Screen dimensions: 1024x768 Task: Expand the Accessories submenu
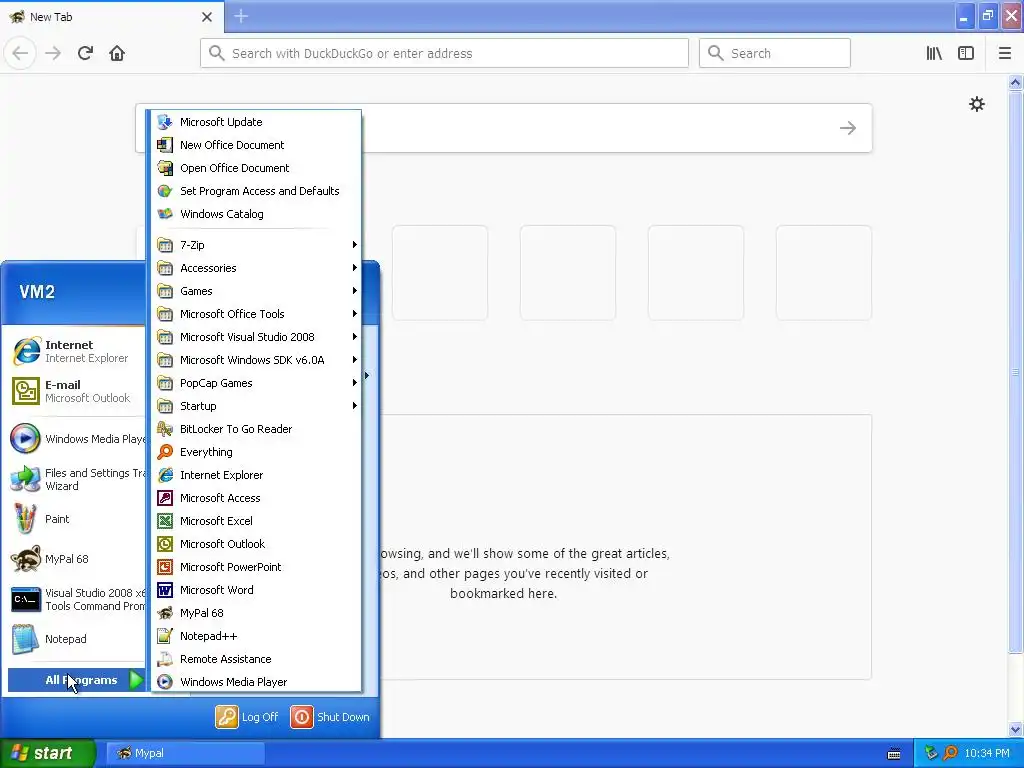[x=256, y=268]
